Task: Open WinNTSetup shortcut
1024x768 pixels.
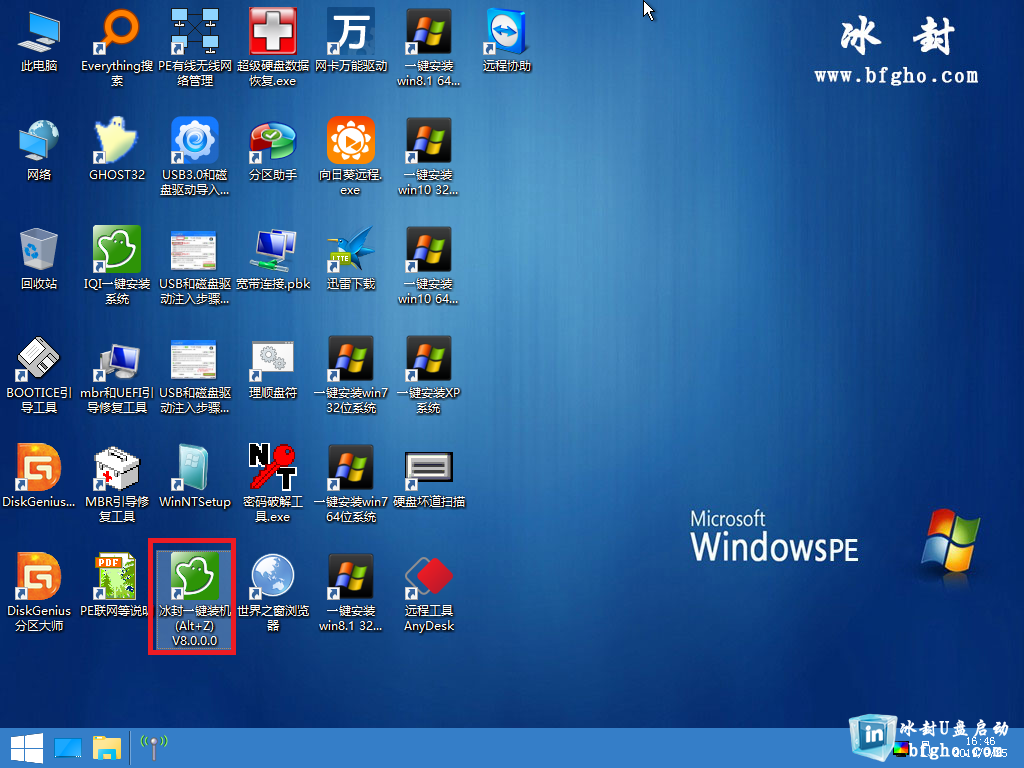Action: (x=195, y=477)
